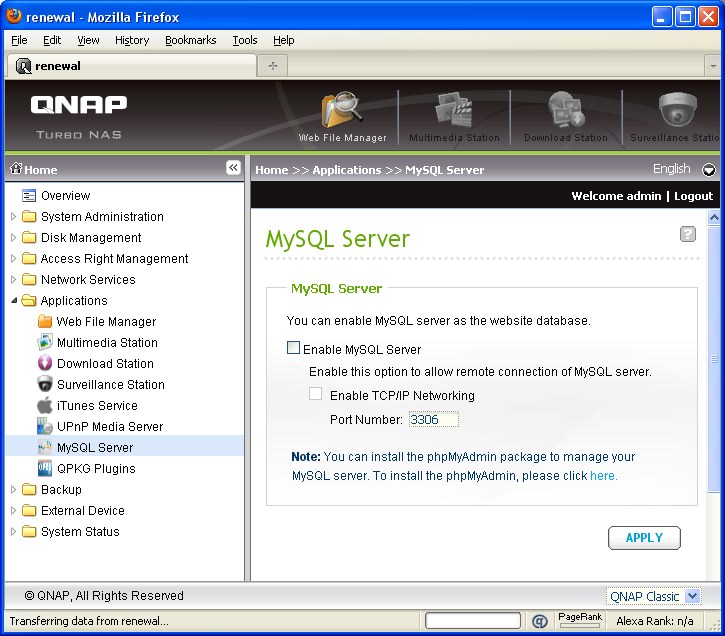
Task: Open the English language dropdown
Action: point(708,170)
